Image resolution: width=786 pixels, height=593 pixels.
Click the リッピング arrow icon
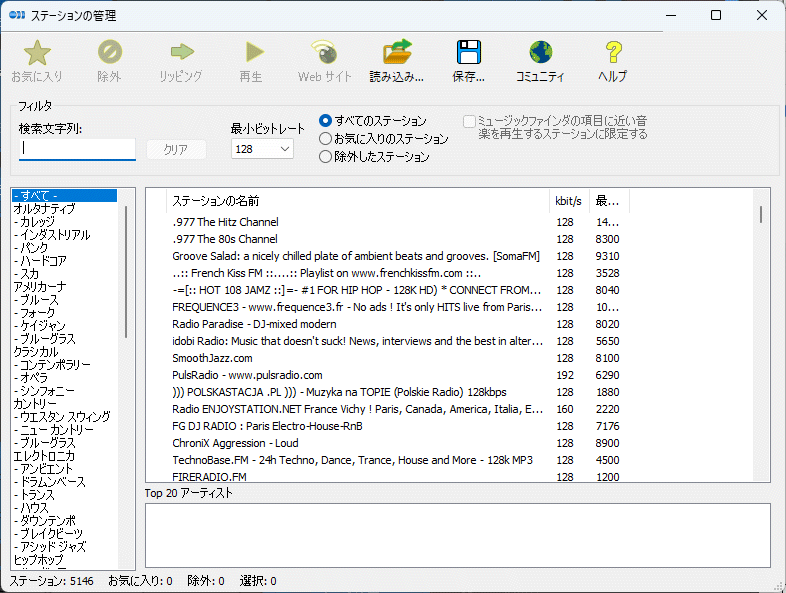(181, 52)
